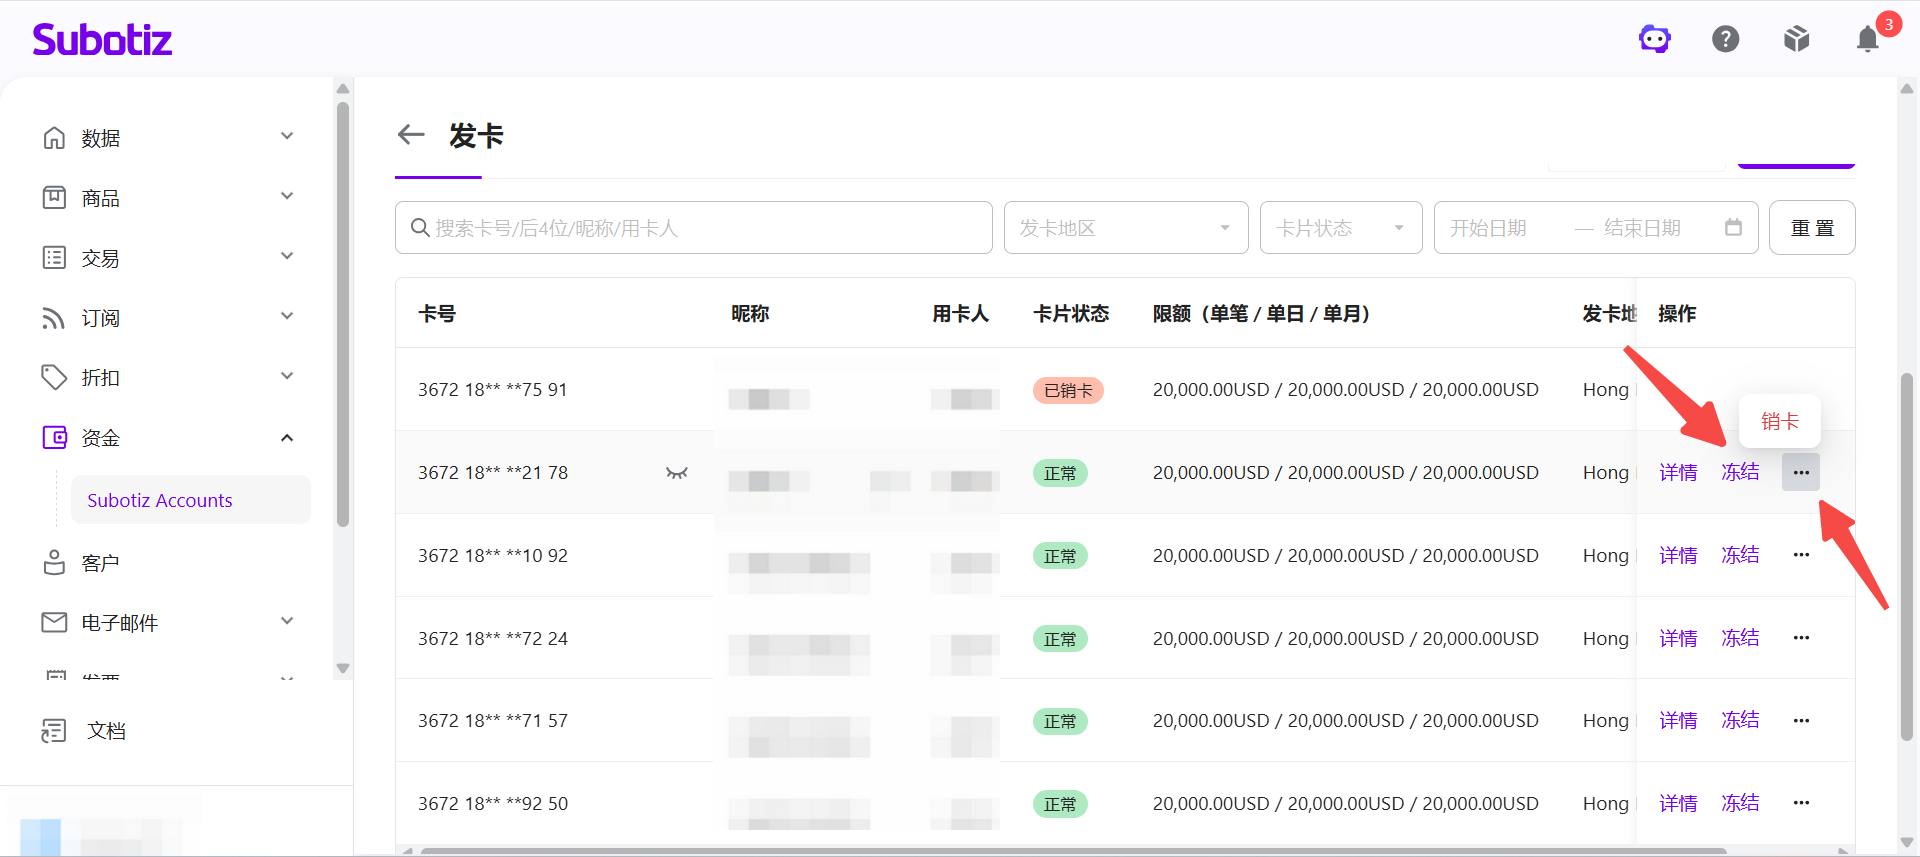Viewport: 1920px width, 857px height.
Task: Click the page vertical scrollbar on right
Action: point(1906,556)
